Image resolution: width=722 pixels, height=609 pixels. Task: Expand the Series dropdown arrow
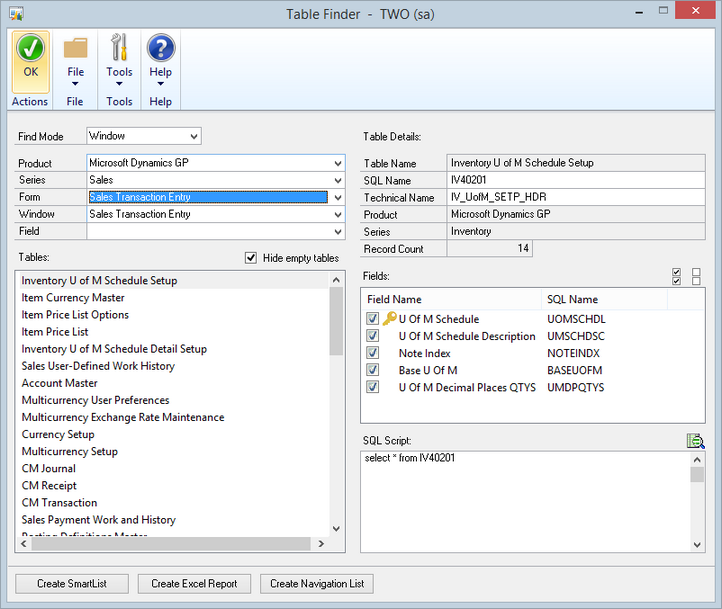338,180
